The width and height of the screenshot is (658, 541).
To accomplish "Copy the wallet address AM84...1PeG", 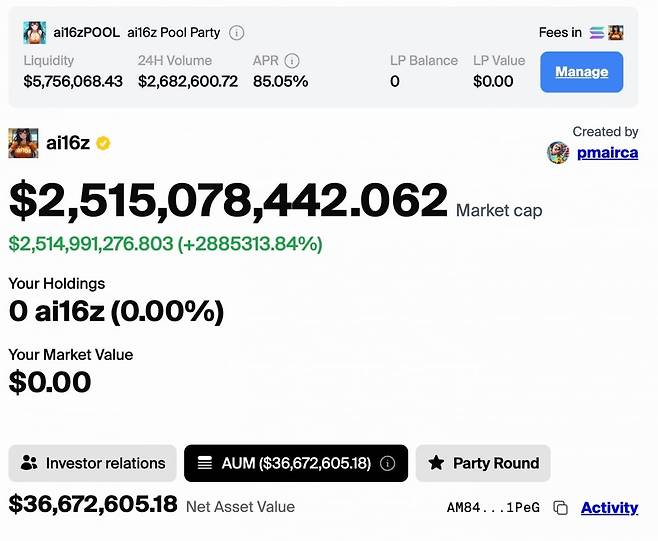I will (x=561, y=508).
